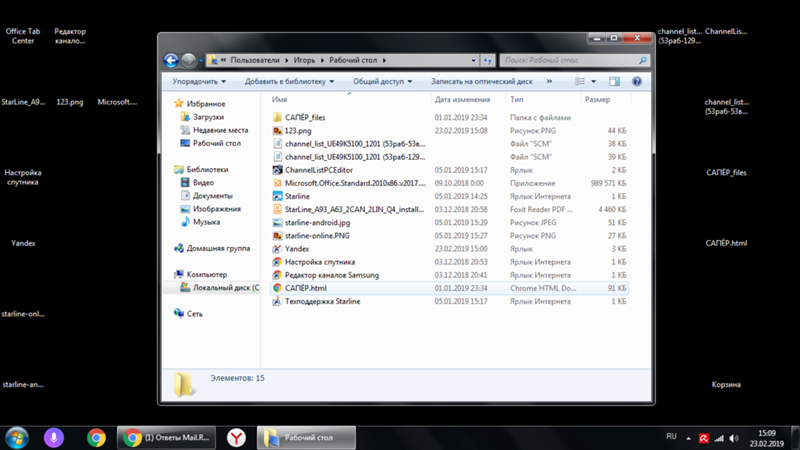Select Рабочий стол in the navigation pane

click(216, 143)
